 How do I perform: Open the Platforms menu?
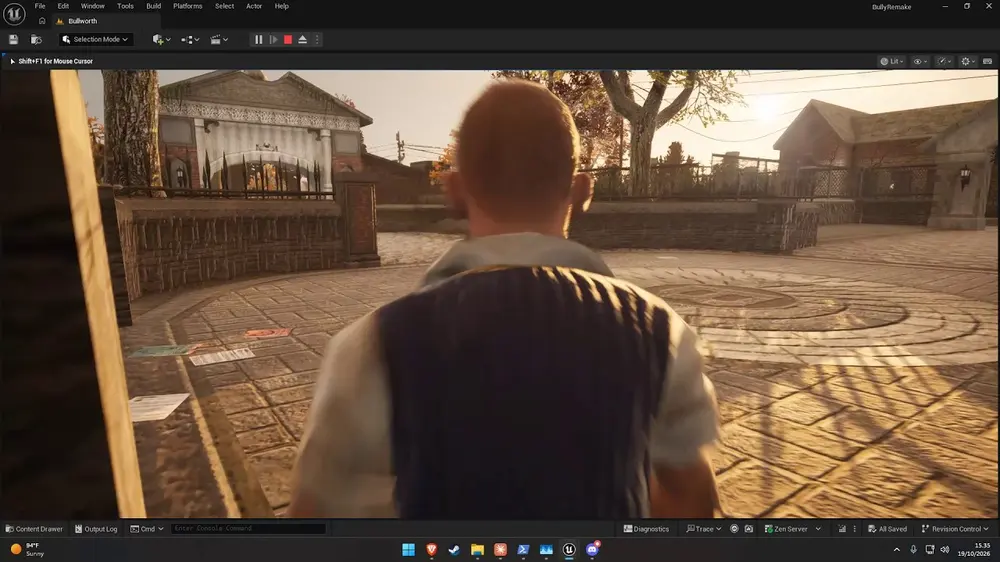pyautogui.click(x=188, y=6)
